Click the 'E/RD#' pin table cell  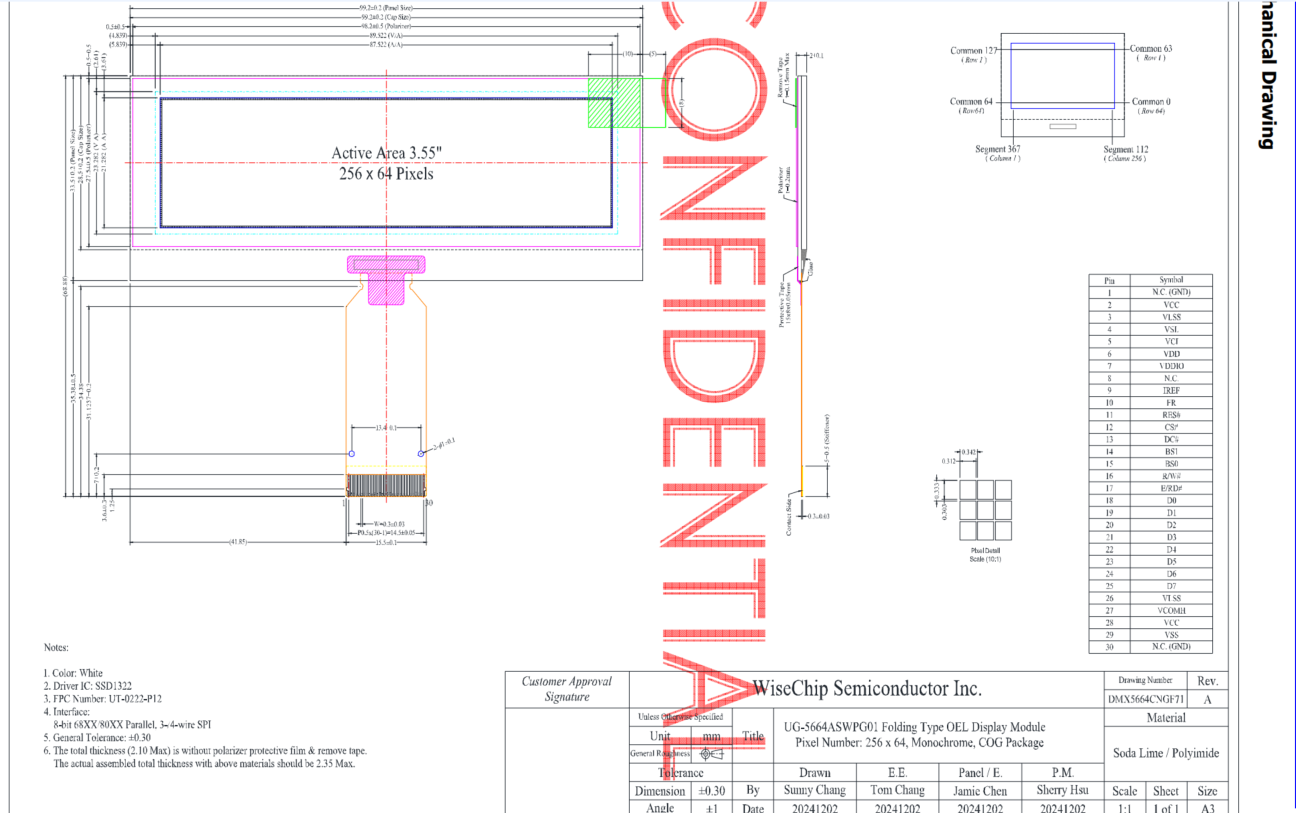pos(1171,488)
